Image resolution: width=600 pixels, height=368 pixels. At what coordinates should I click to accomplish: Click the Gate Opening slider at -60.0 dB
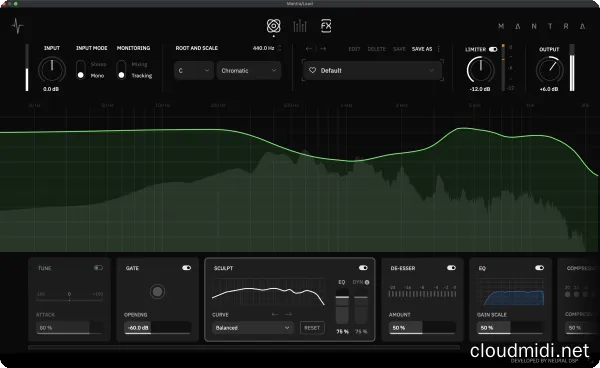pyautogui.click(x=157, y=328)
